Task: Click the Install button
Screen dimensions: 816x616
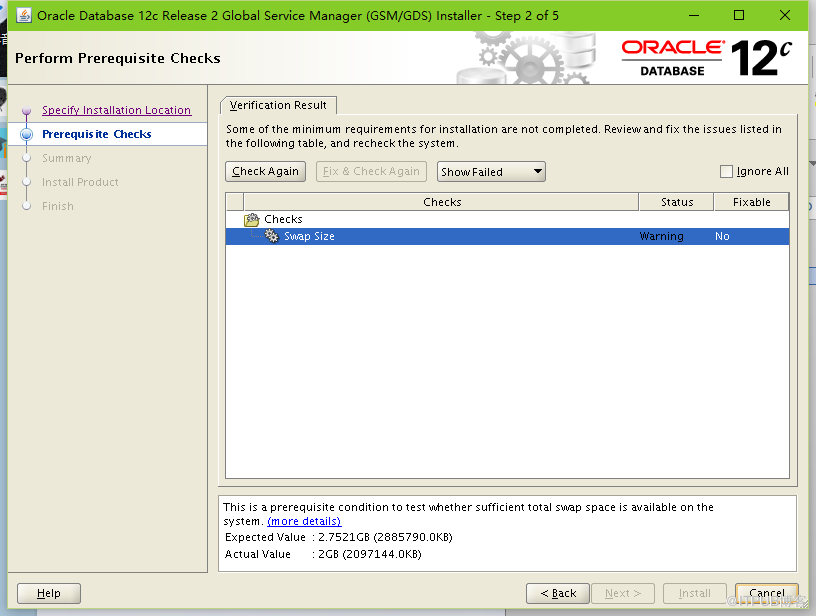Action: tap(694, 593)
